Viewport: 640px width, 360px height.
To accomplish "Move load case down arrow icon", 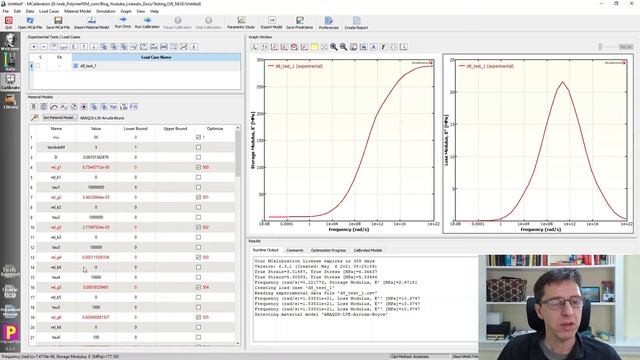I will (94, 47).
